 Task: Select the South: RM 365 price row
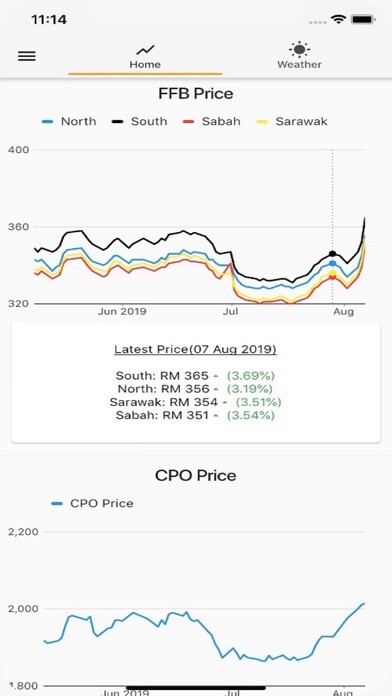(195, 376)
